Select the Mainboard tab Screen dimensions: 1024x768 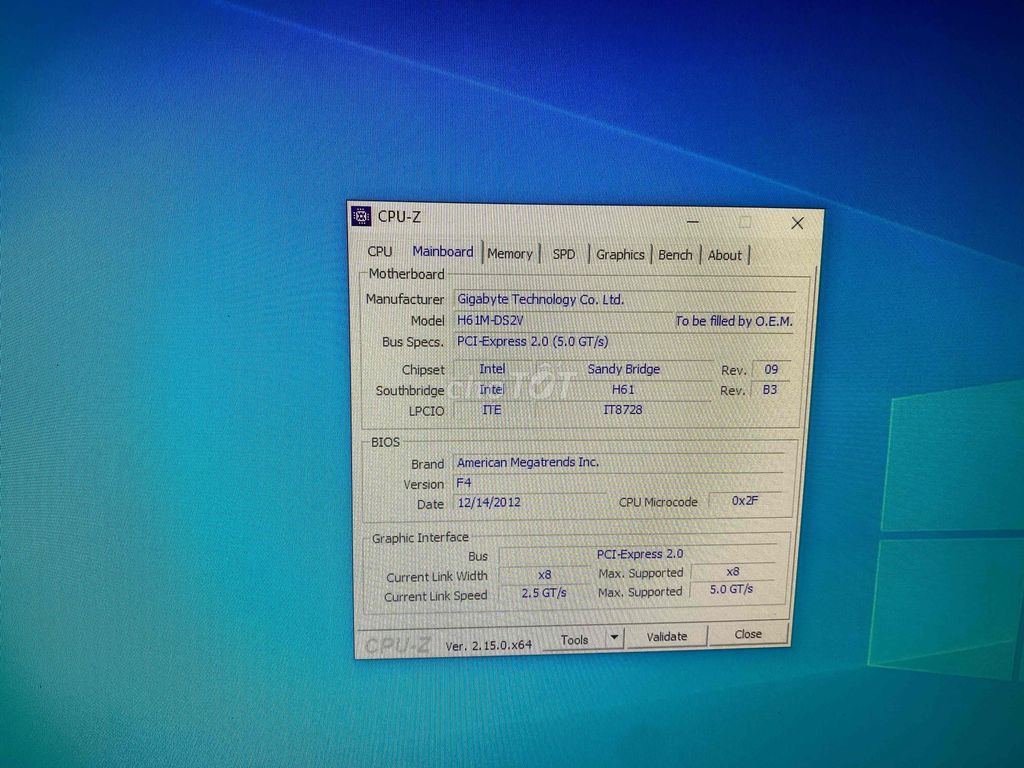(x=442, y=251)
